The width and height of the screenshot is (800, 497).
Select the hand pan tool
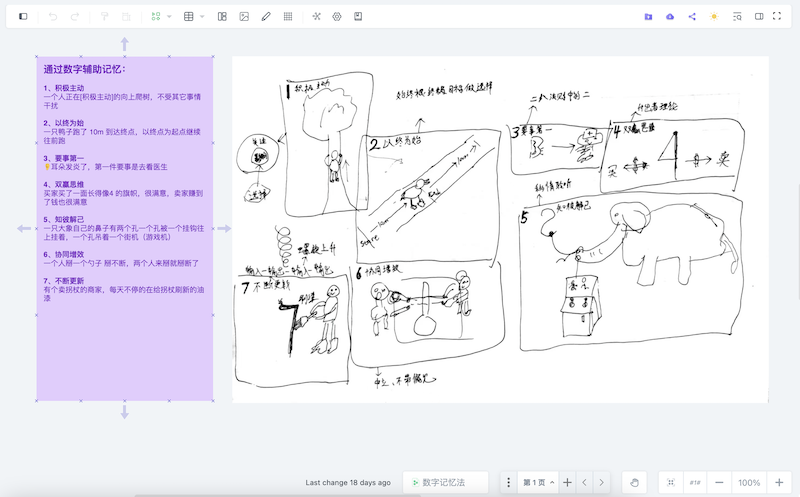click(x=633, y=482)
